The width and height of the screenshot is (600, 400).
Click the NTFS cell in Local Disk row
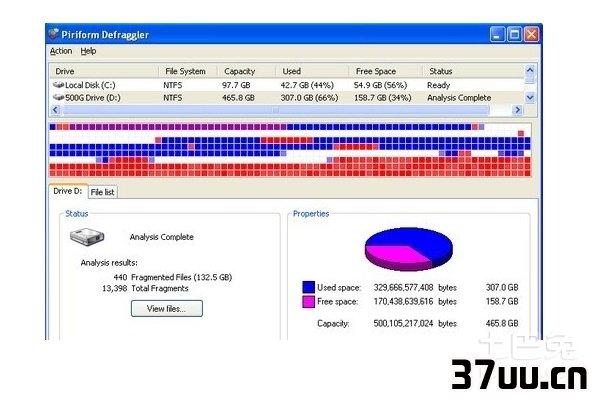coord(173,85)
